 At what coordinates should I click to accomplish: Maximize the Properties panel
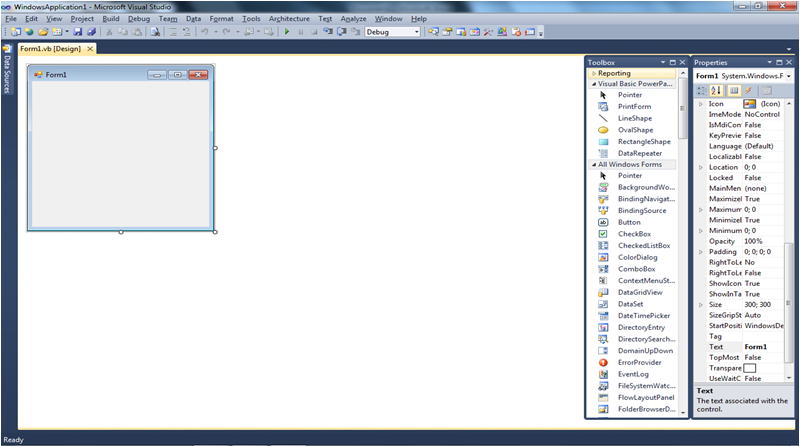pos(779,62)
